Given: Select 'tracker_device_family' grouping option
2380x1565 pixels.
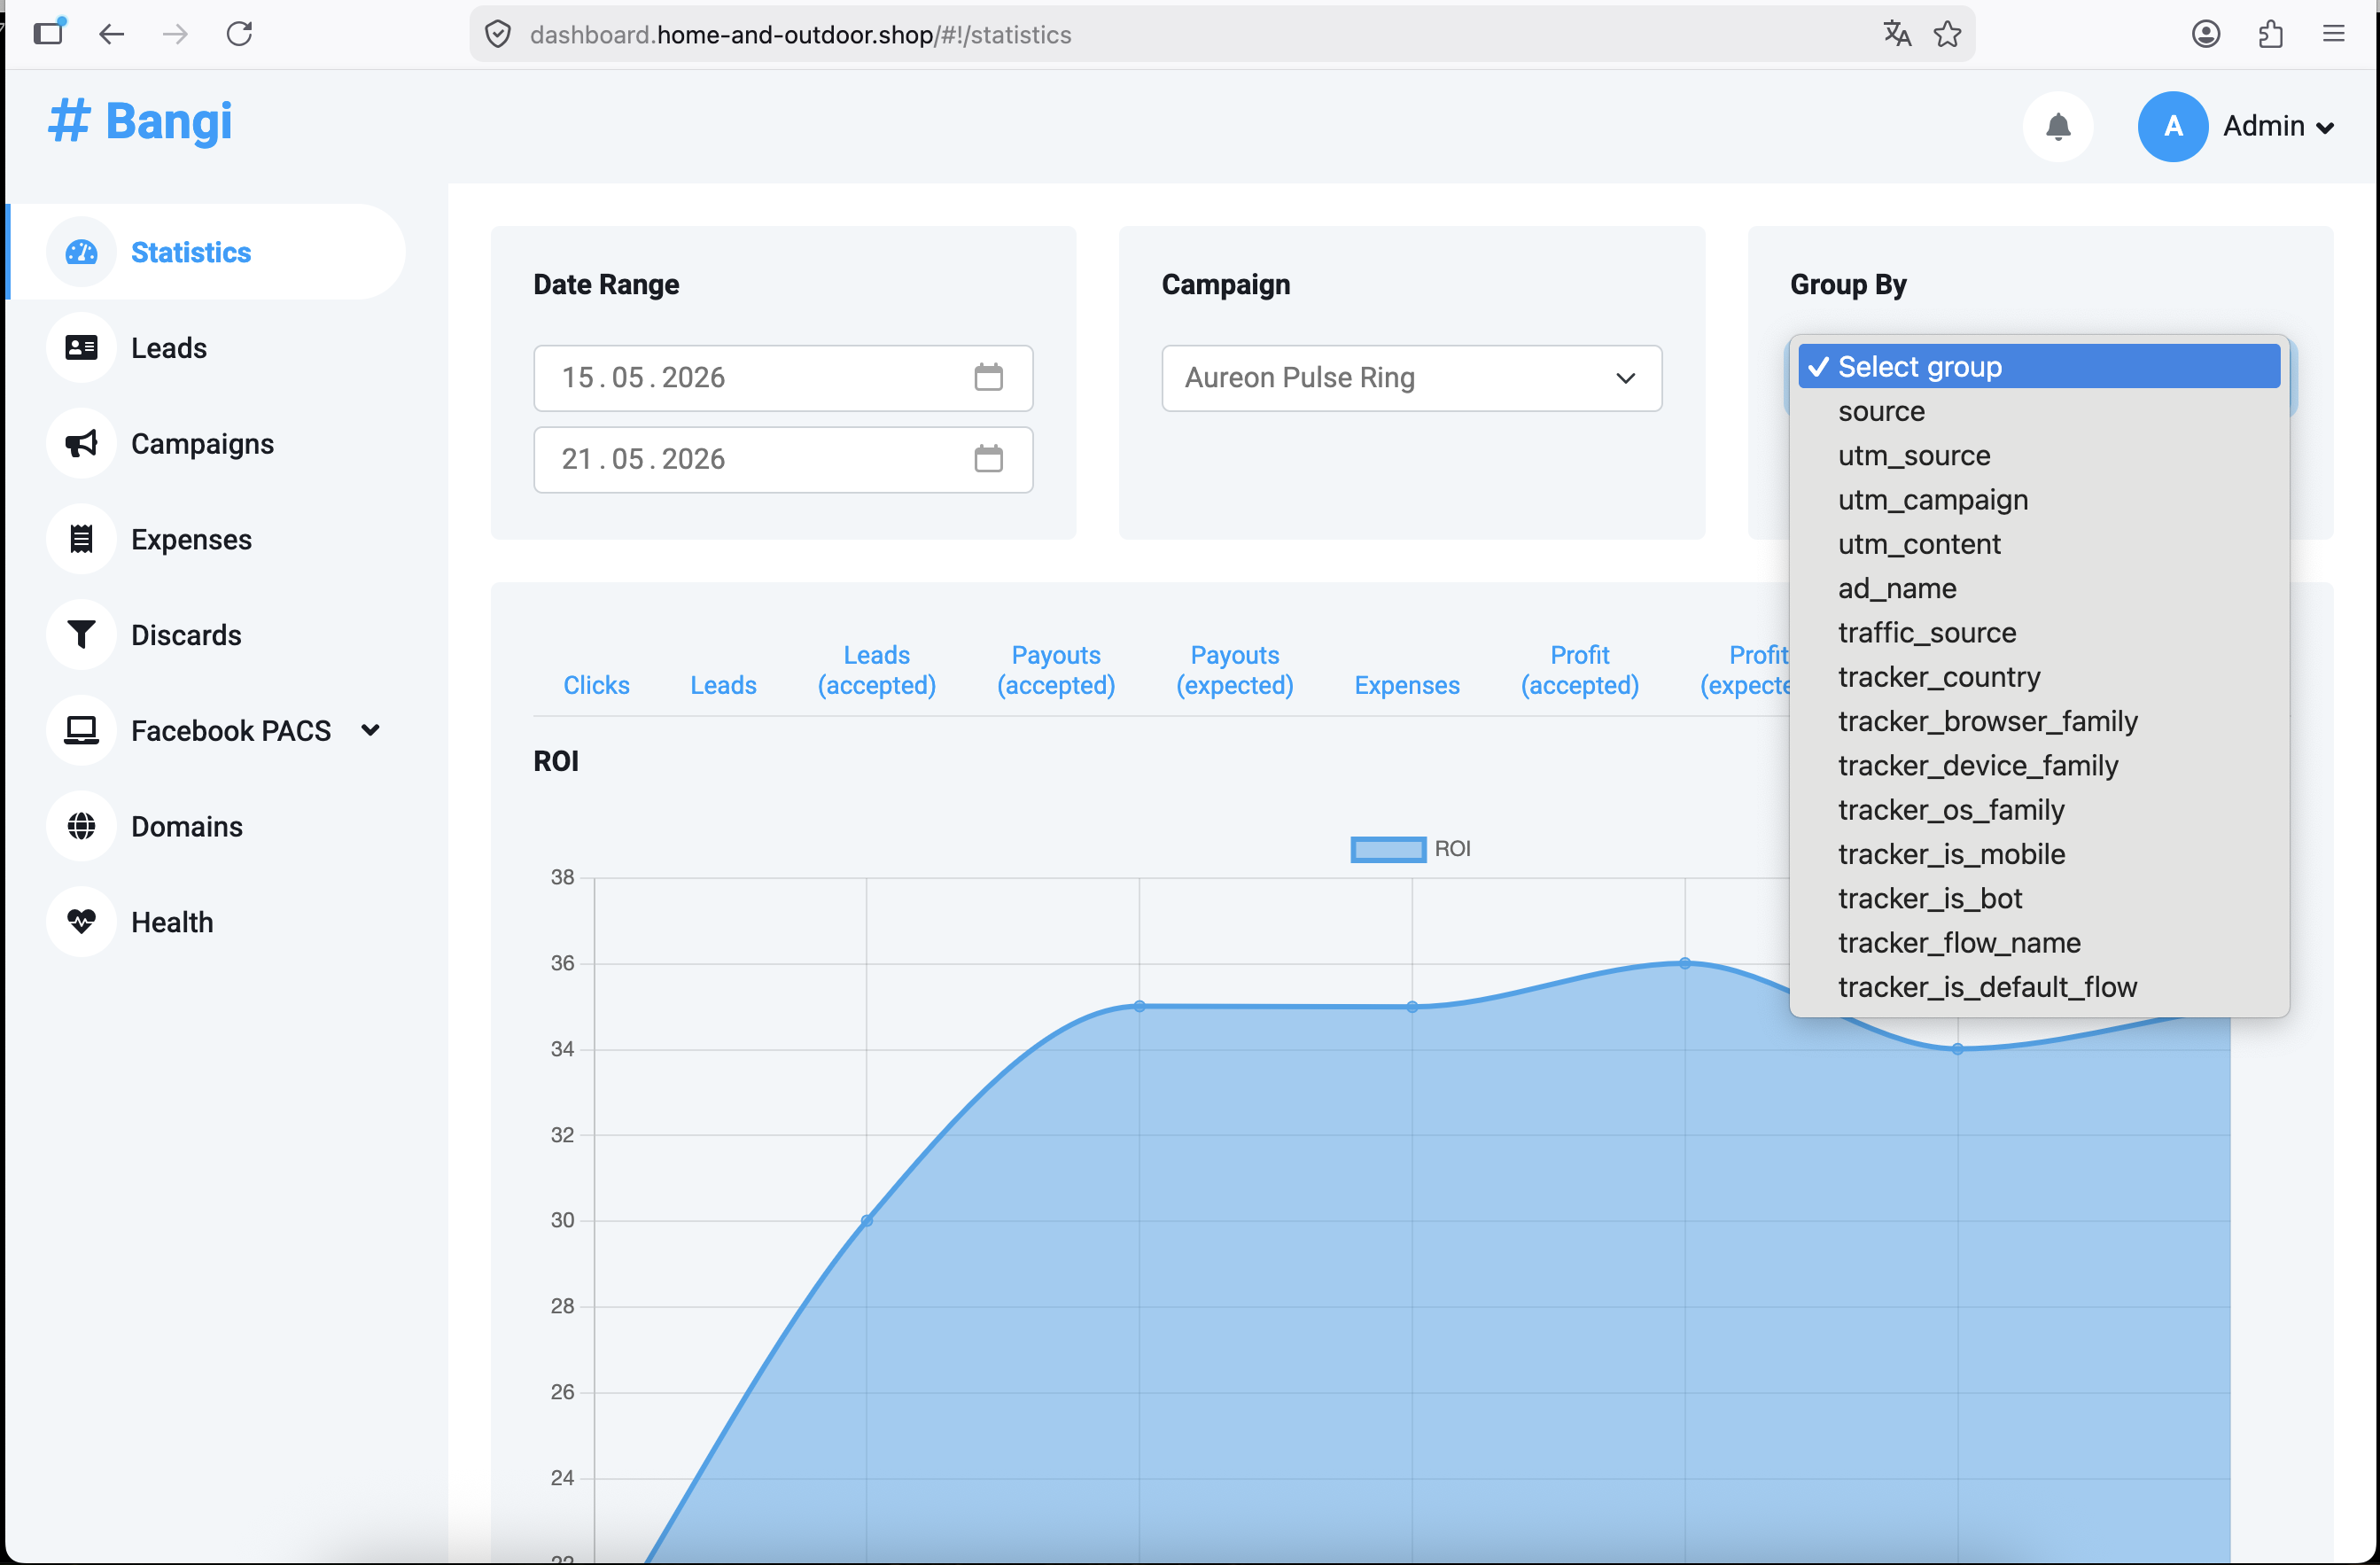Looking at the screenshot, I should point(2039,765).
